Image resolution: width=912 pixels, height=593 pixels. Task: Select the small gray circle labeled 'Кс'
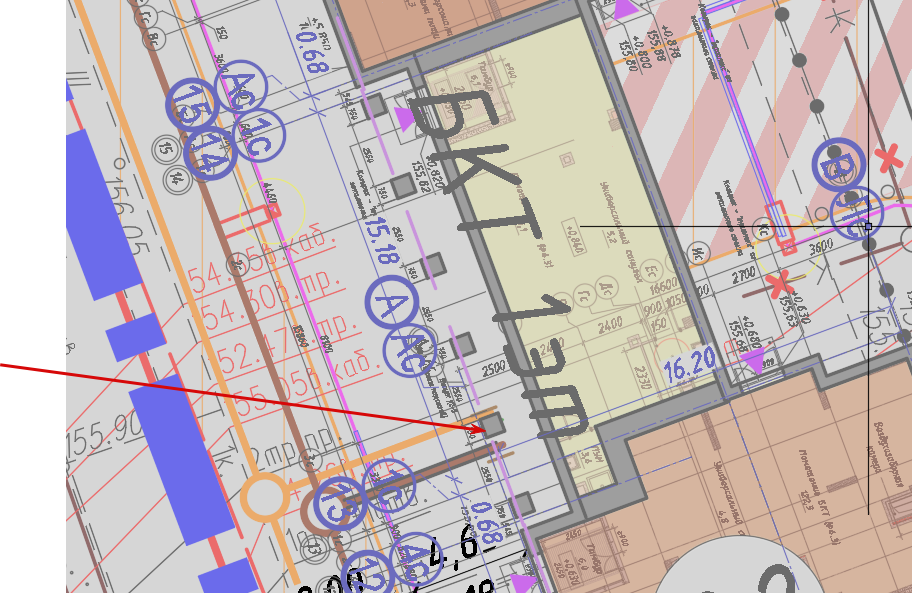coord(764,229)
